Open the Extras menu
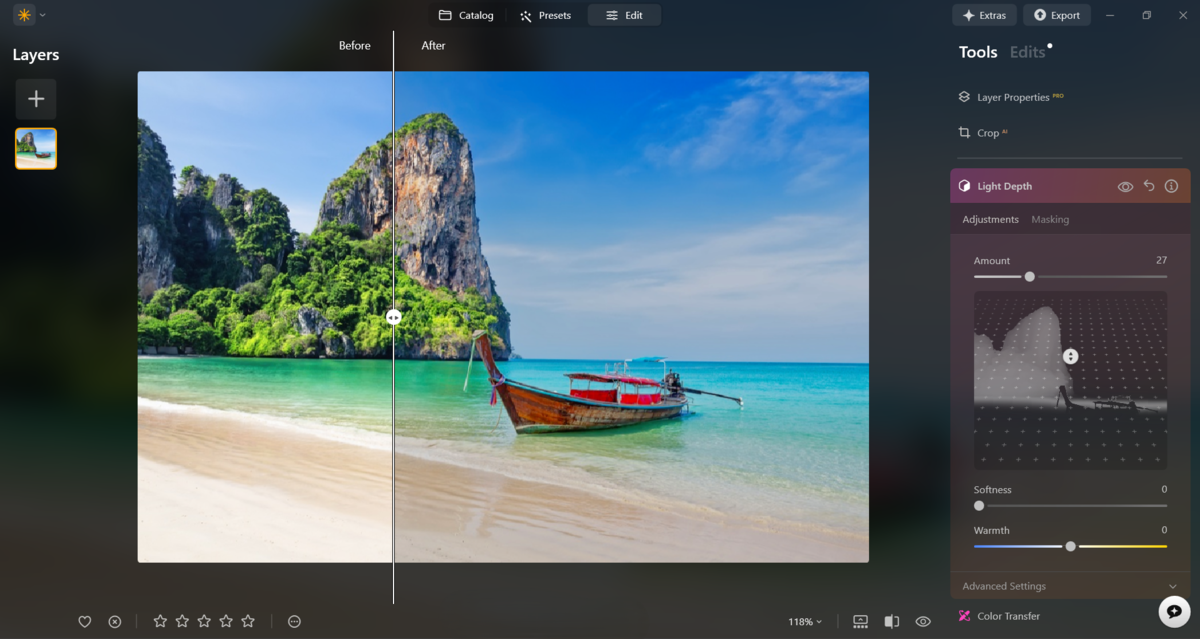Screen dimensions: 1200x639 pyautogui.click(x=984, y=15)
